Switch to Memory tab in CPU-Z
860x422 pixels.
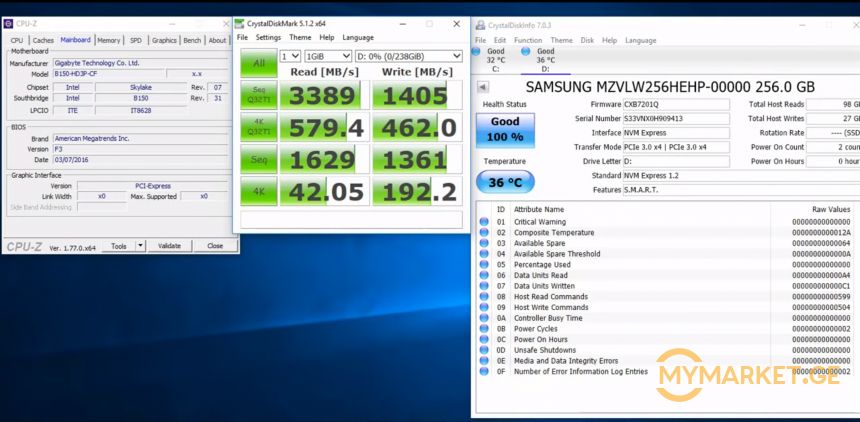pos(109,41)
